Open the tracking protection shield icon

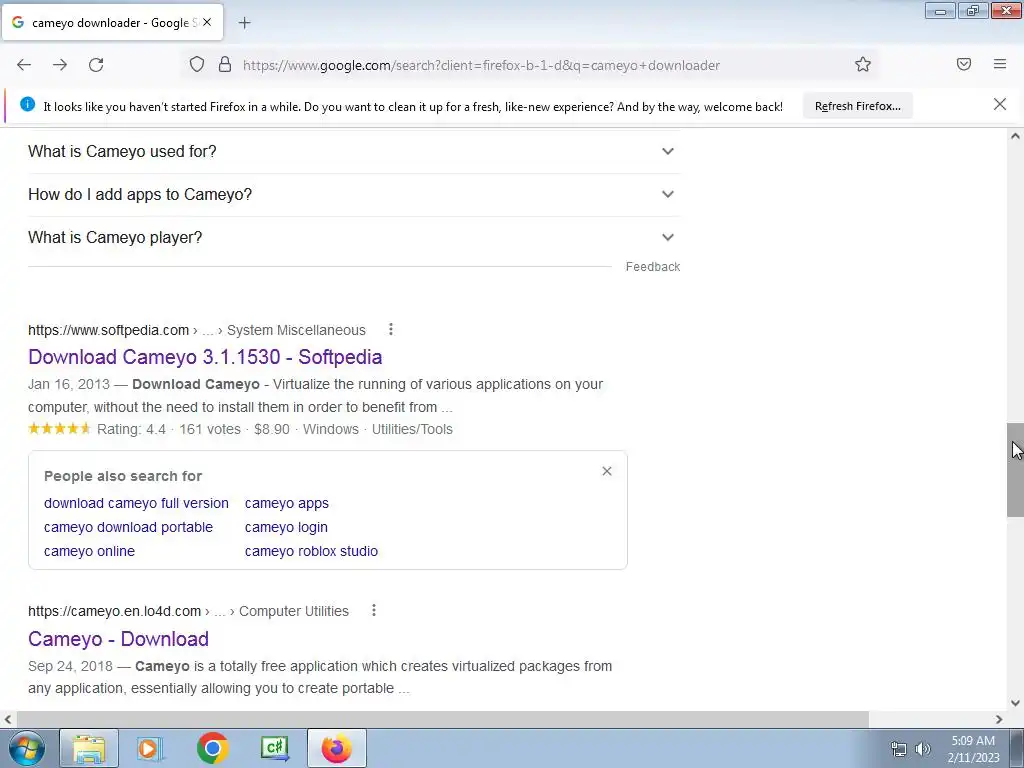197,64
